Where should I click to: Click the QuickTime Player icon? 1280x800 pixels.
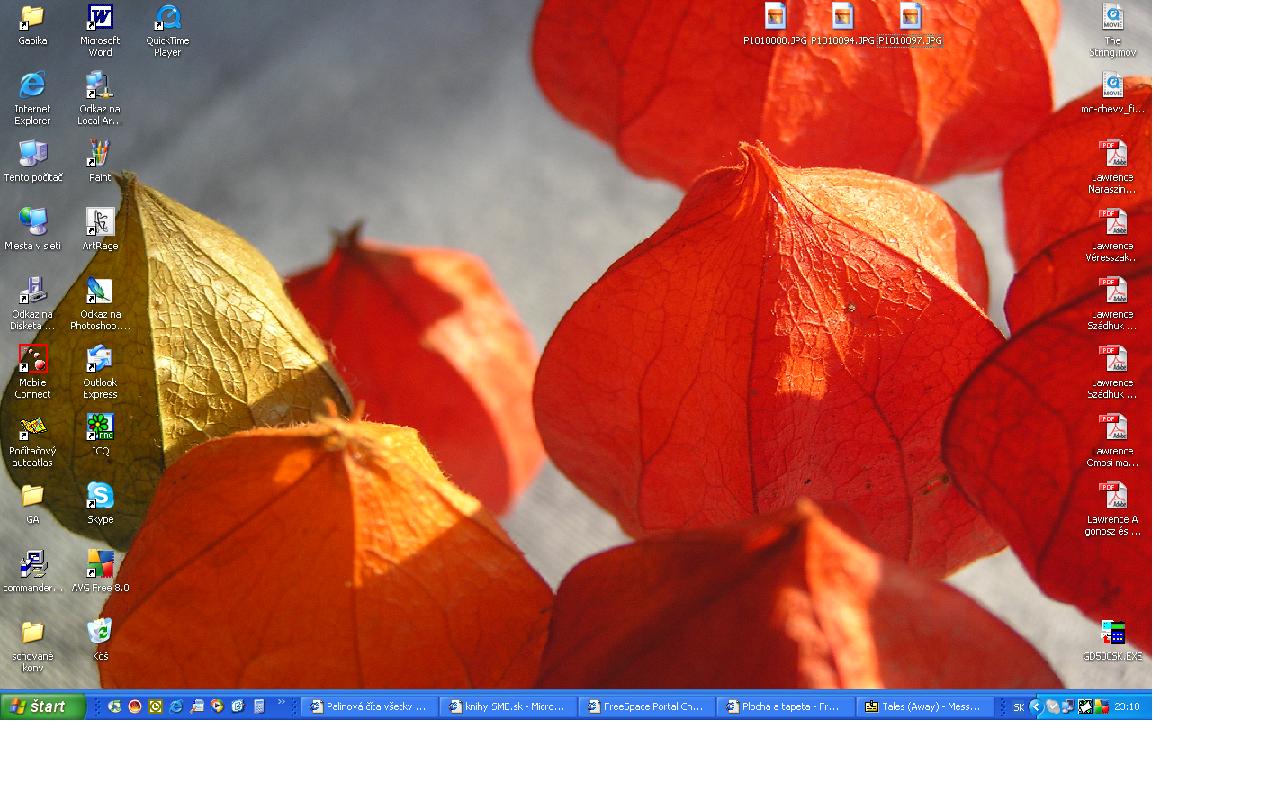[x=168, y=18]
